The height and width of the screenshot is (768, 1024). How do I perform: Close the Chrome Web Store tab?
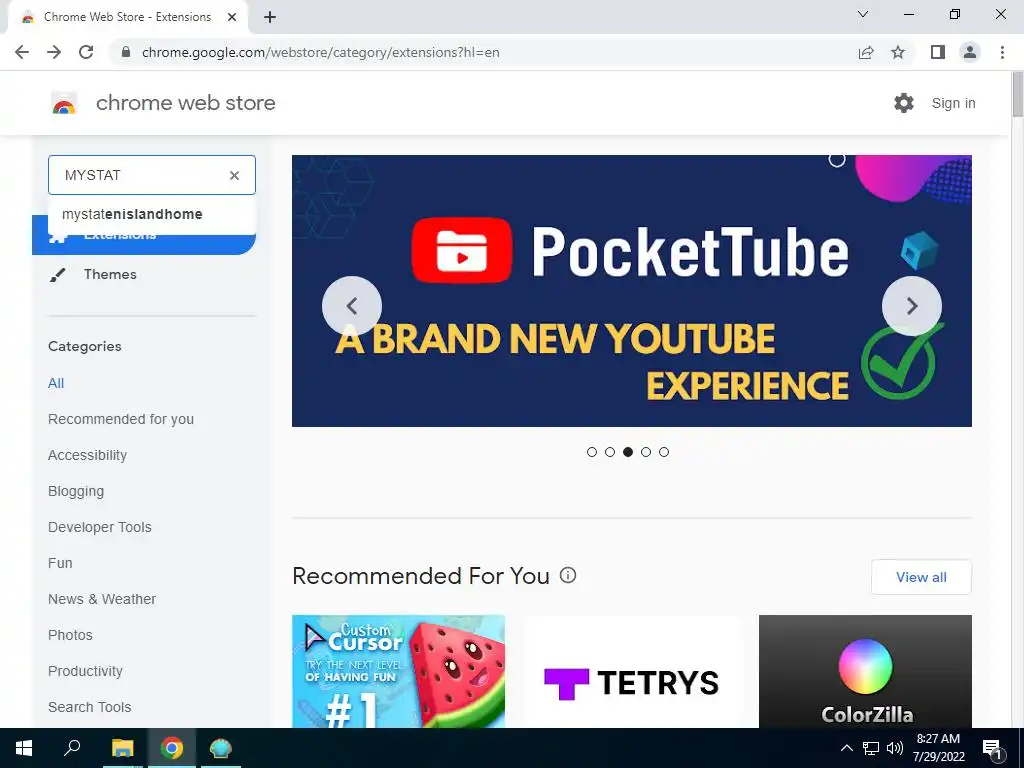click(232, 17)
